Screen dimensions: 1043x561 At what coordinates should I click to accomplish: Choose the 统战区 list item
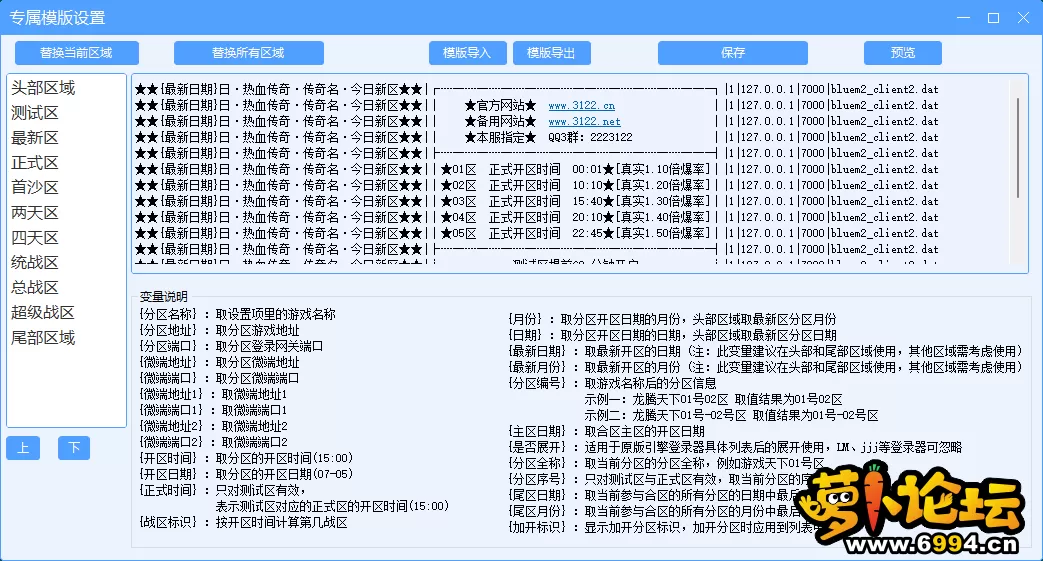[35, 263]
